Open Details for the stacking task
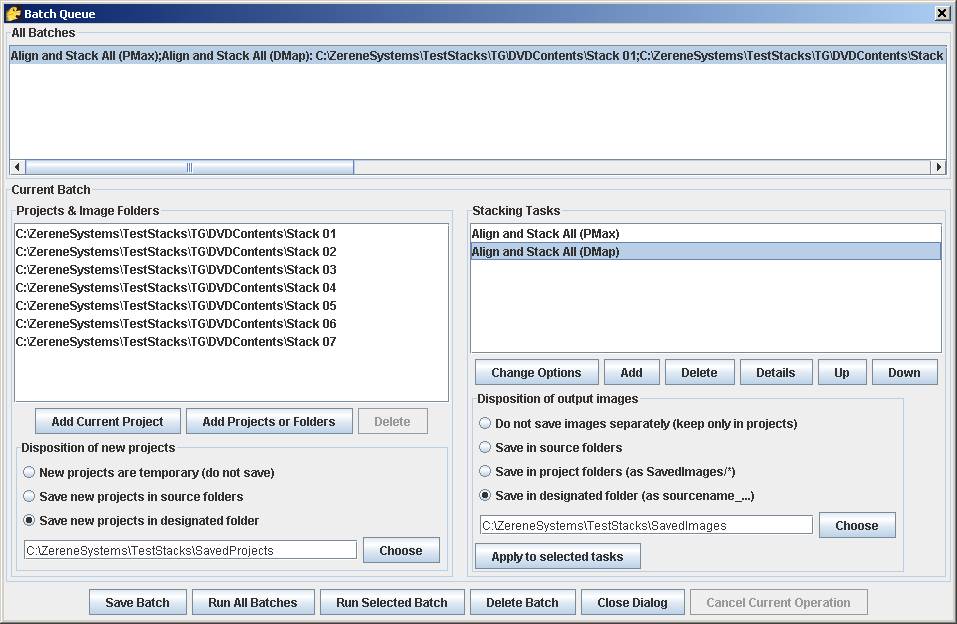Viewport: 957px width, 624px height. [x=776, y=372]
